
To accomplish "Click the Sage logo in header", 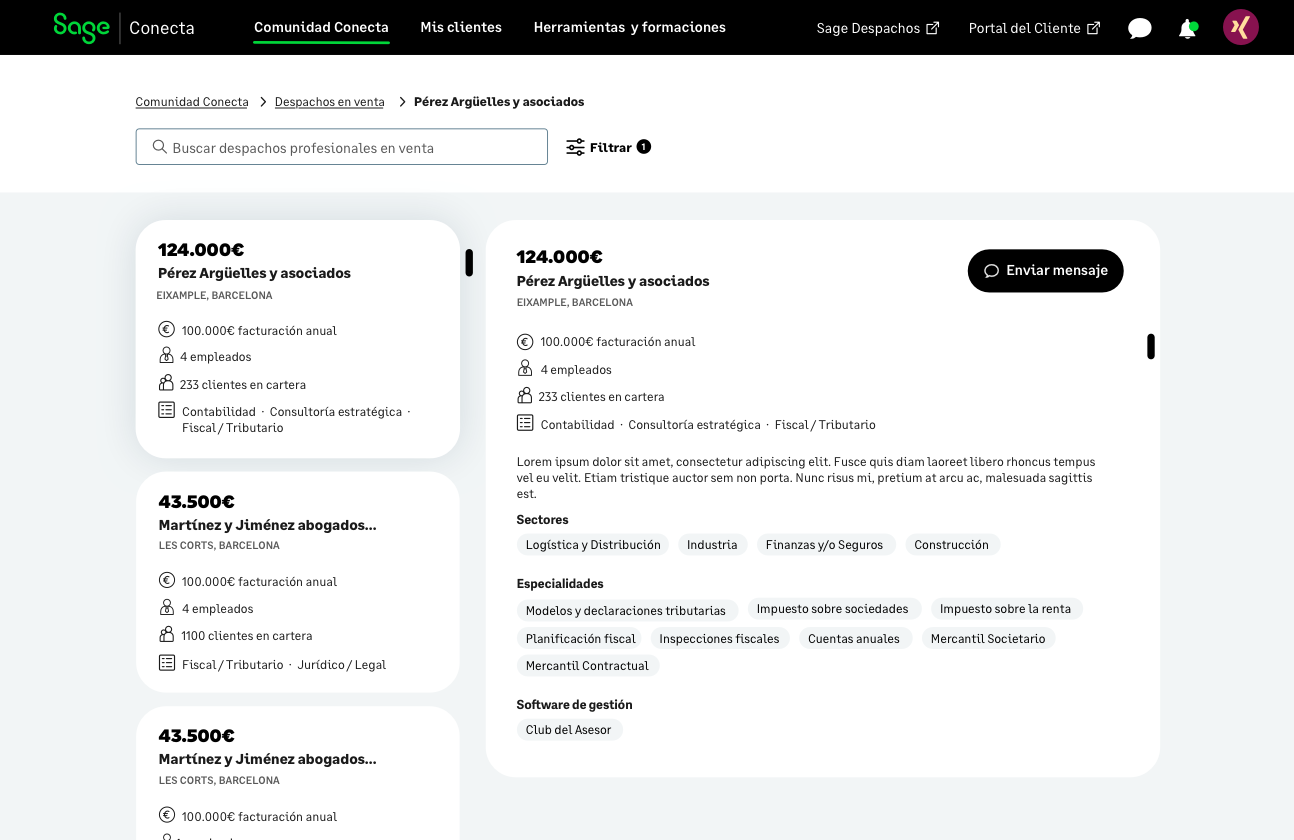I will click(x=81, y=27).
